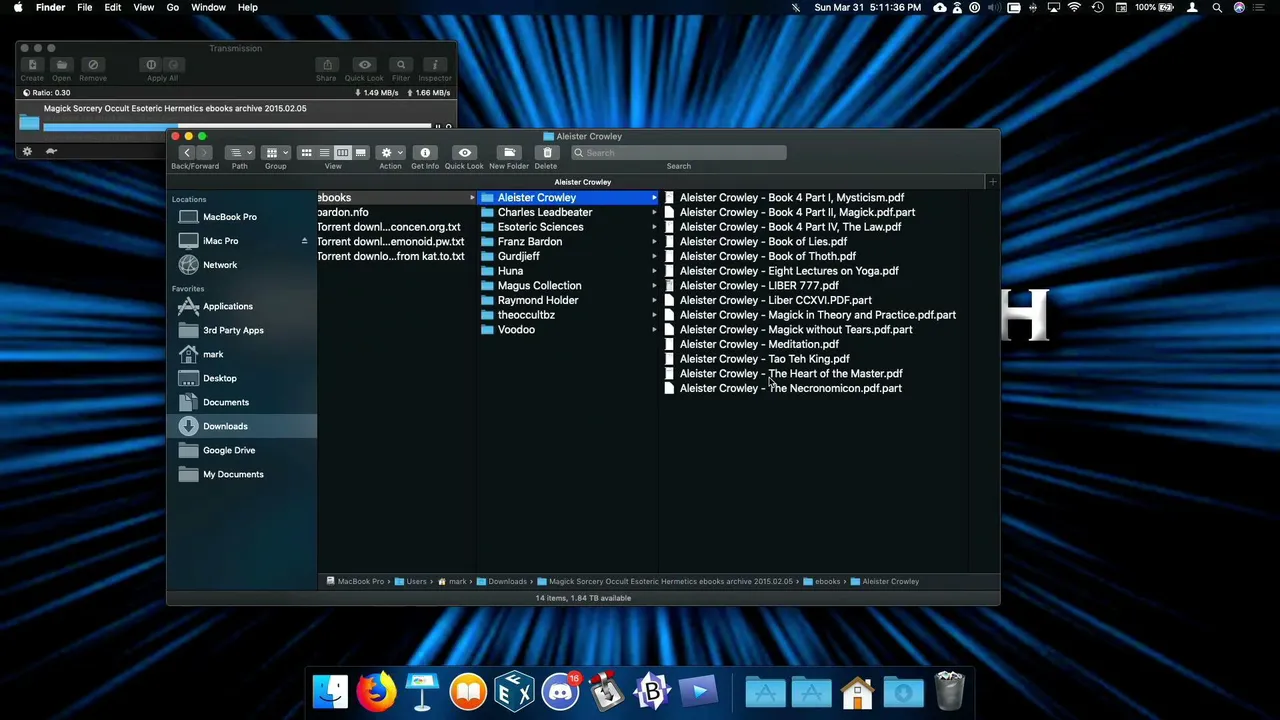Viewport: 1280px width, 720px height.
Task: Click Downloads in the path bar
Action: 501,581
